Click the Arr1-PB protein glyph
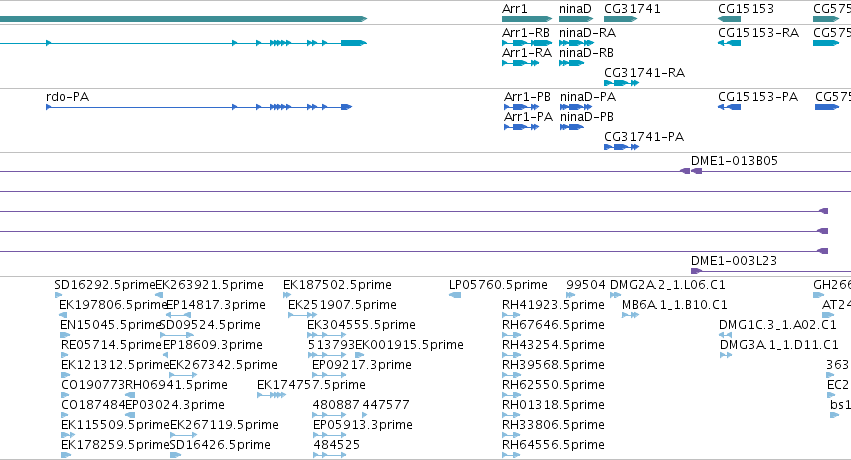The image size is (851, 460). pos(522,107)
